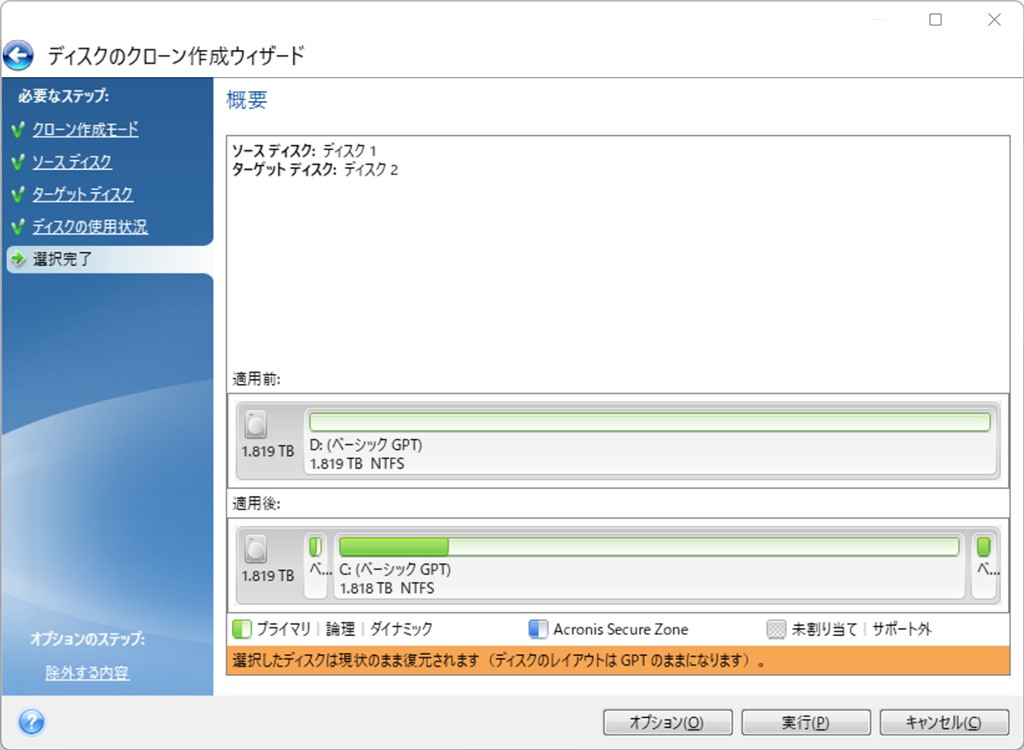The width and height of the screenshot is (1024, 750).
Task: Click the 概要 heading
Action: pyautogui.click(x=247, y=100)
